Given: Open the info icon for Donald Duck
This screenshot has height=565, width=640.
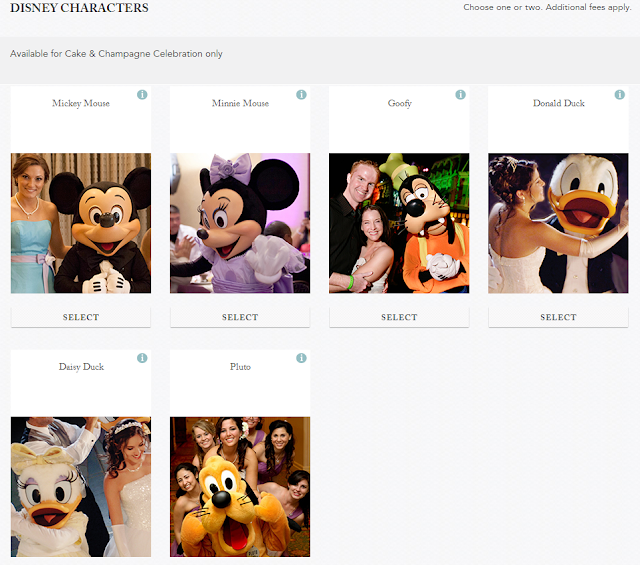Looking at the screenshot, I should pyautogui.click(x=620, y=95).
